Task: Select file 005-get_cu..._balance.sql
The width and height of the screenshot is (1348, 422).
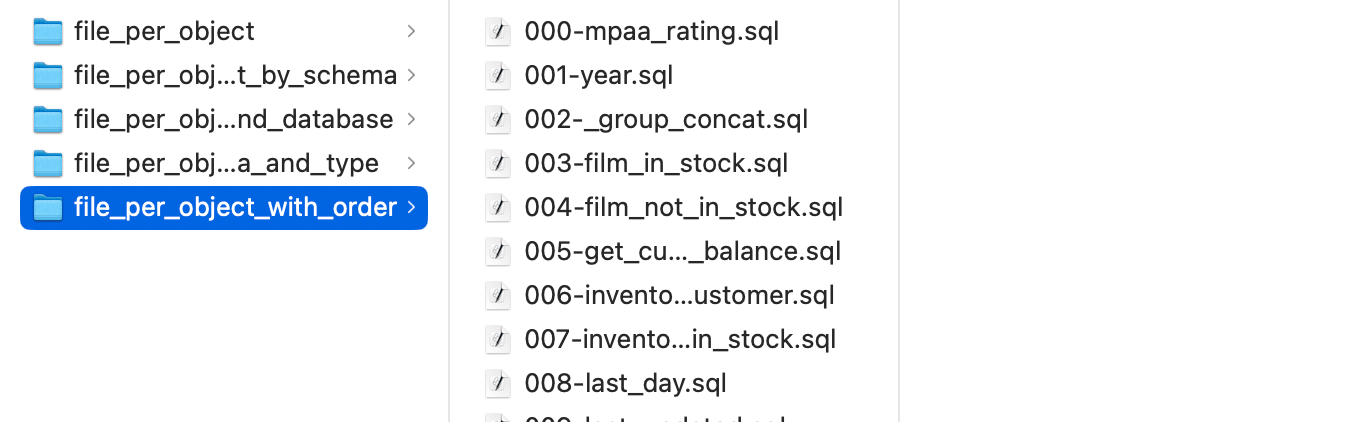Action: [x=682, y=252]
